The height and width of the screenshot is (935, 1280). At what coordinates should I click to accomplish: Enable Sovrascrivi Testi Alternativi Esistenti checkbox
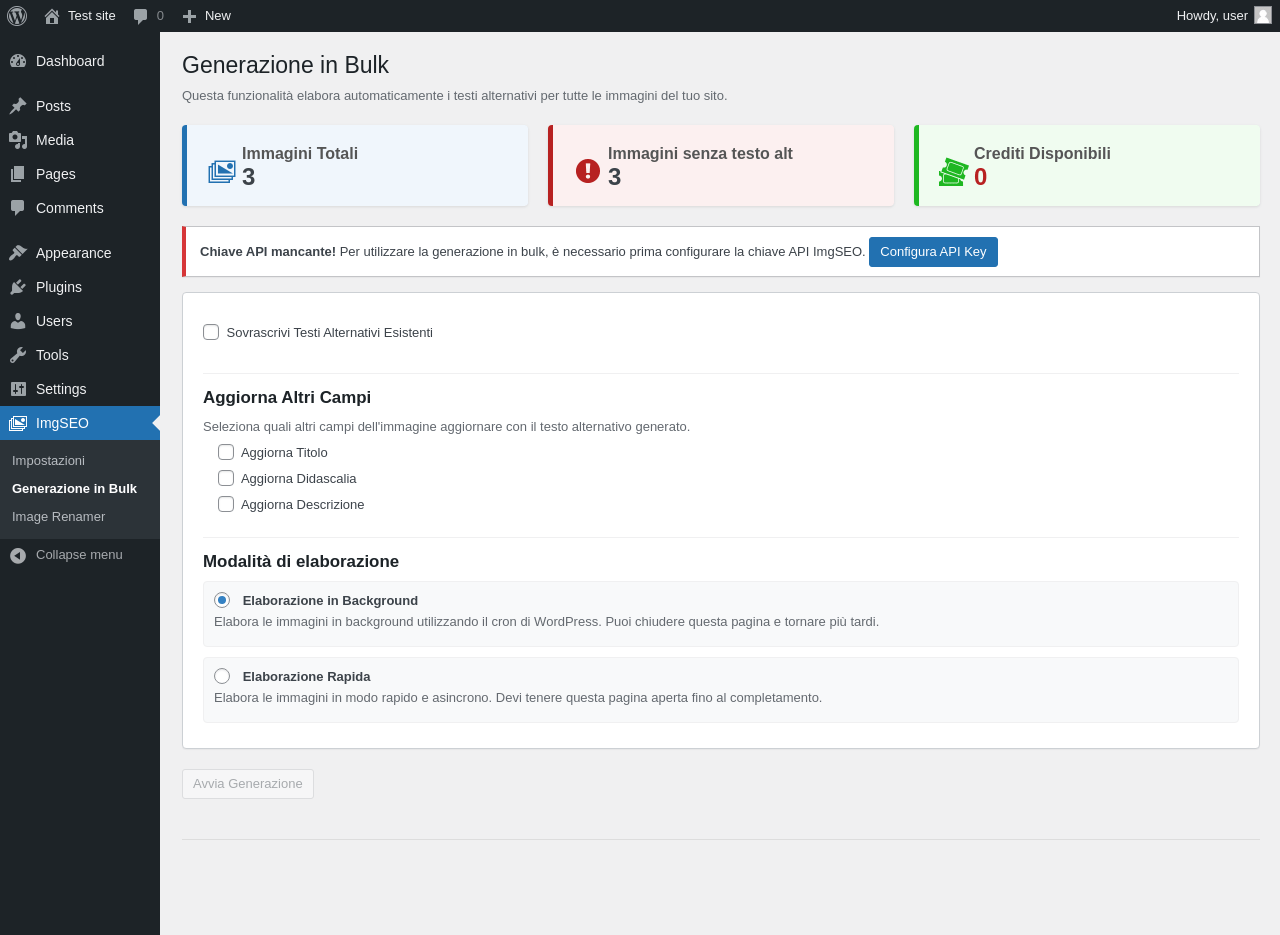tap(211, 332)
